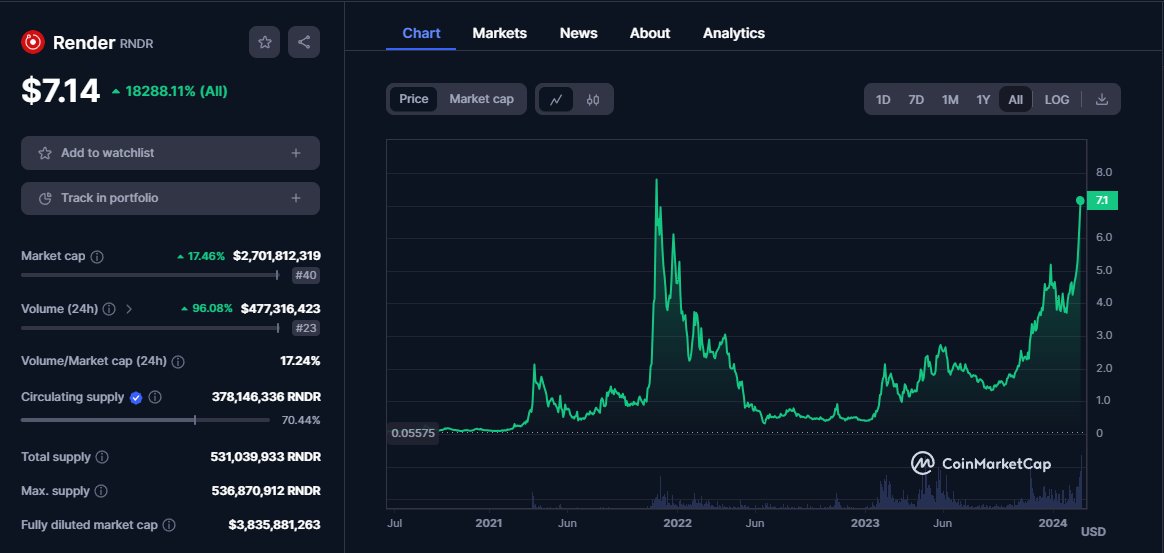This screenshot has height=553, width=1164.
Task: Click the #23 volume rank badge
Action: (306, 328)
